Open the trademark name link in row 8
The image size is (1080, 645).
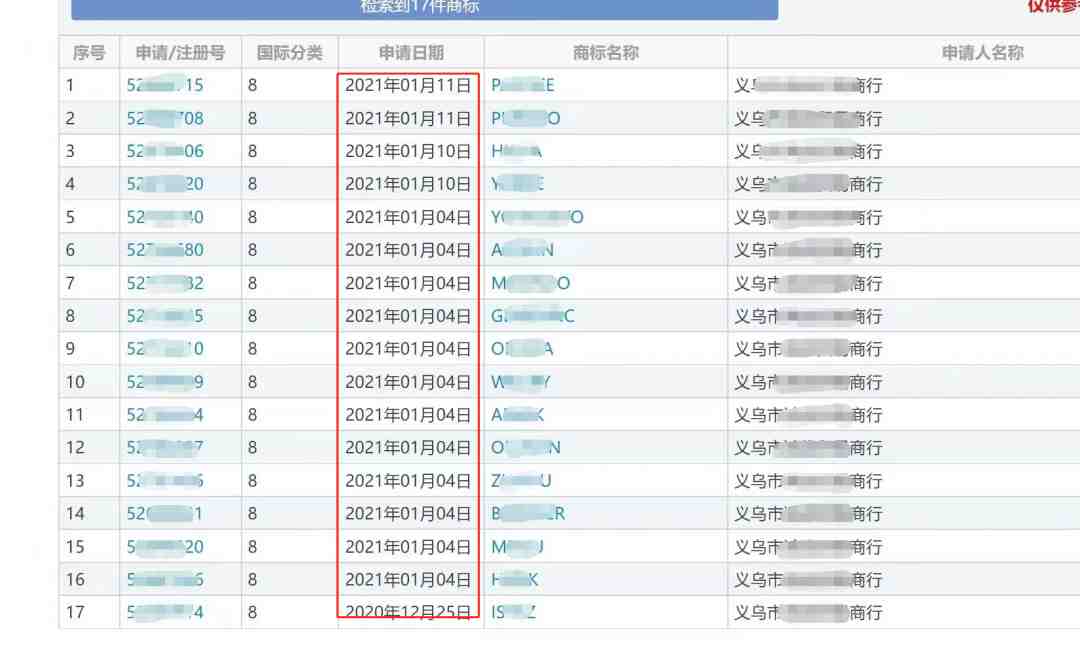532,316
